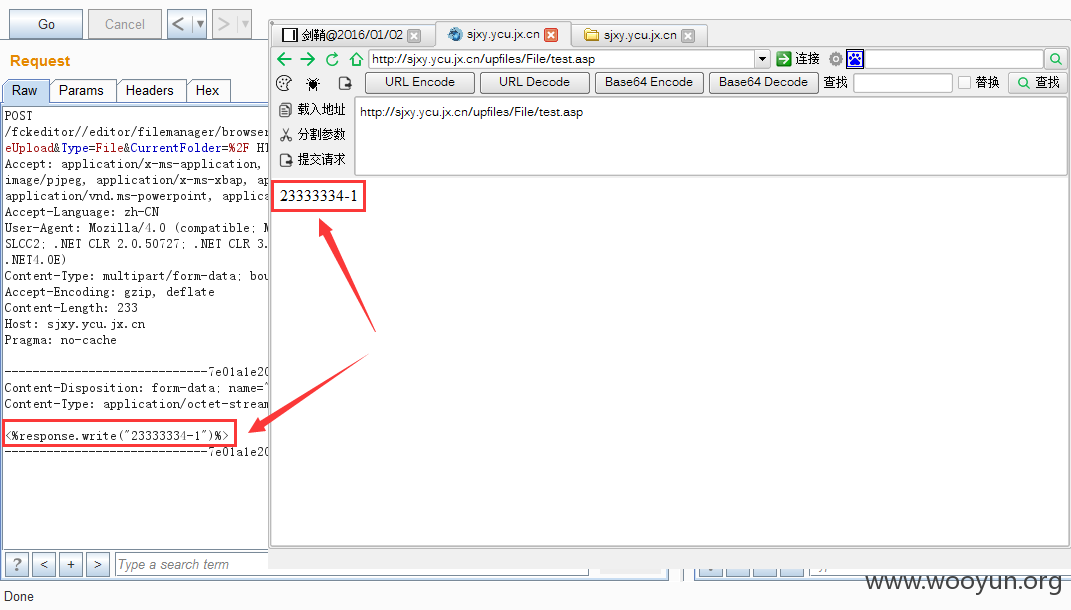
Task: Click the page export icon beside spider
Action: pyautogui.click(x=345, y=83)
